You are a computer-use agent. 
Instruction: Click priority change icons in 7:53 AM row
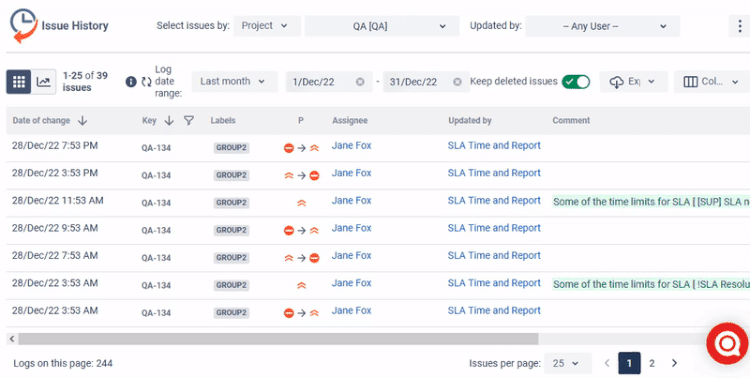[301, 258]
